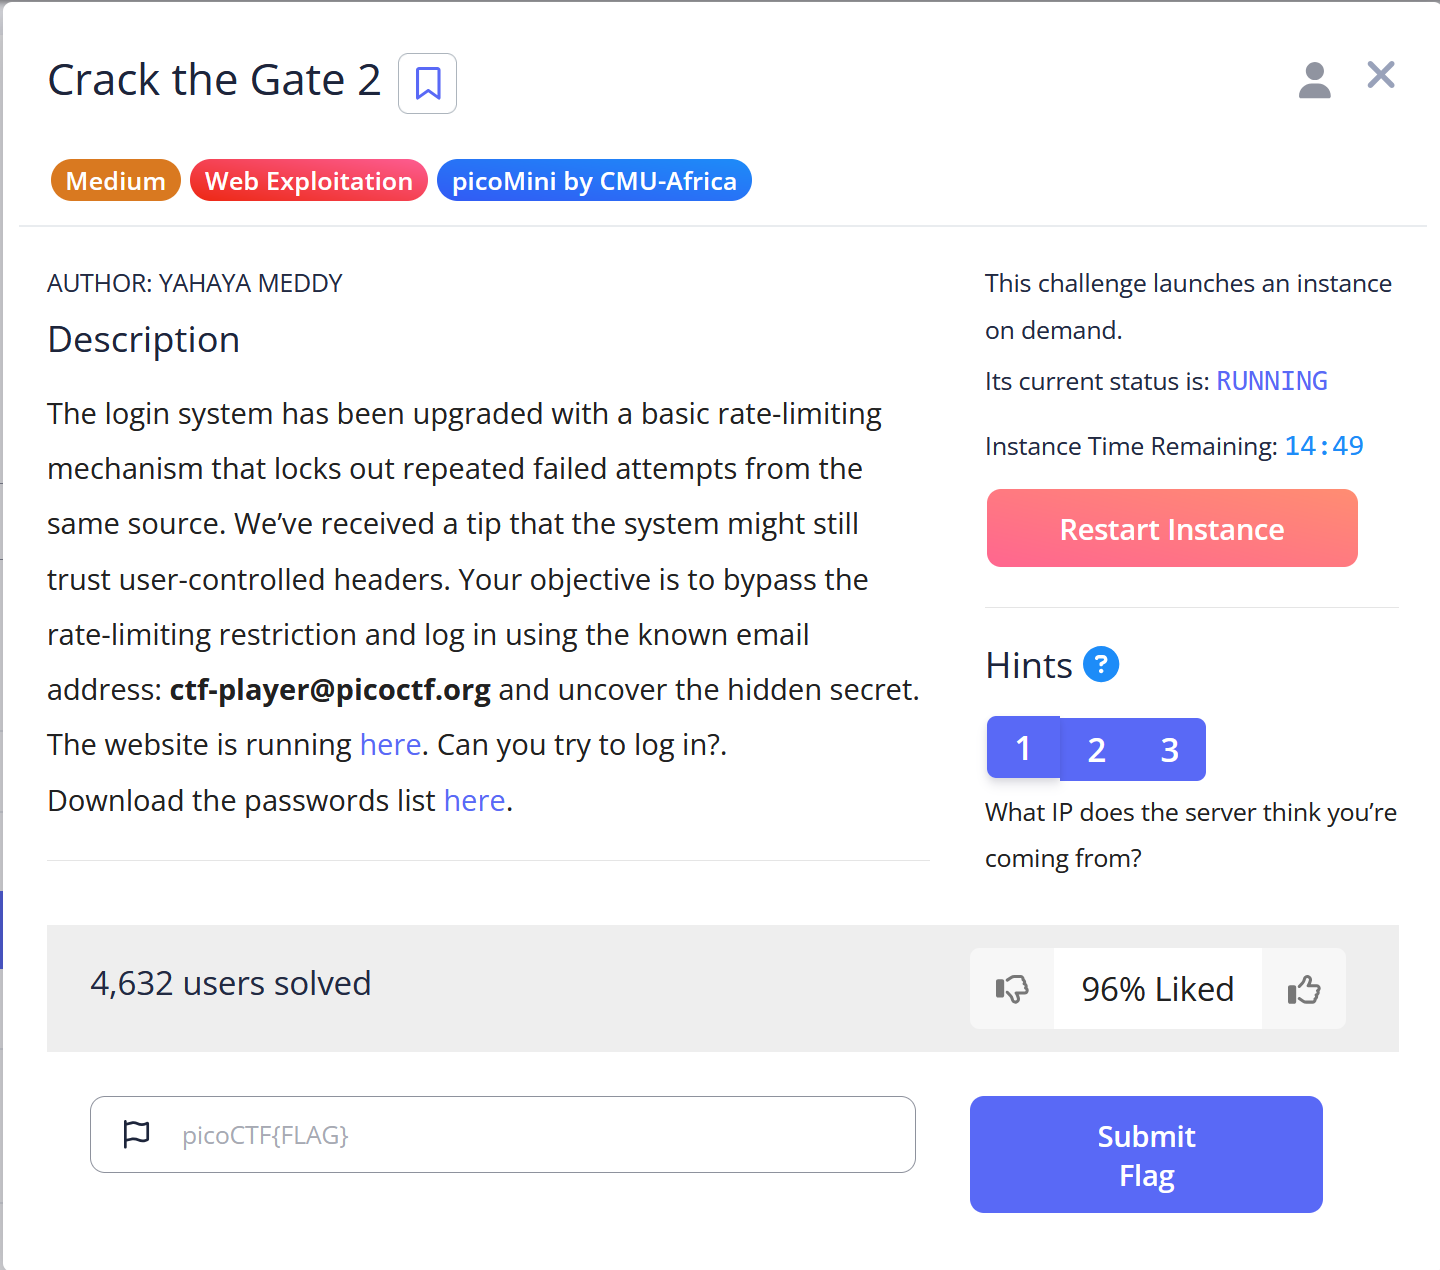This screenshot has height=1270, width=1440.
Task: Show hint number 3
Action: pos(1169,748)
